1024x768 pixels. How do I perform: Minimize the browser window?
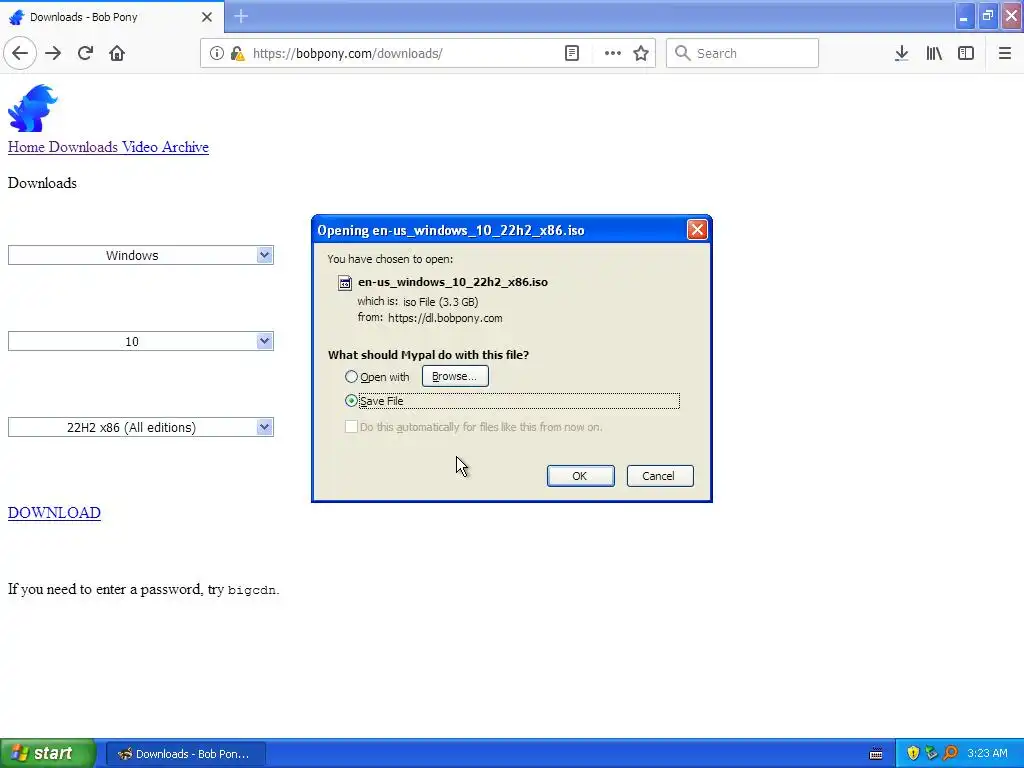click(x=964, y=17)
